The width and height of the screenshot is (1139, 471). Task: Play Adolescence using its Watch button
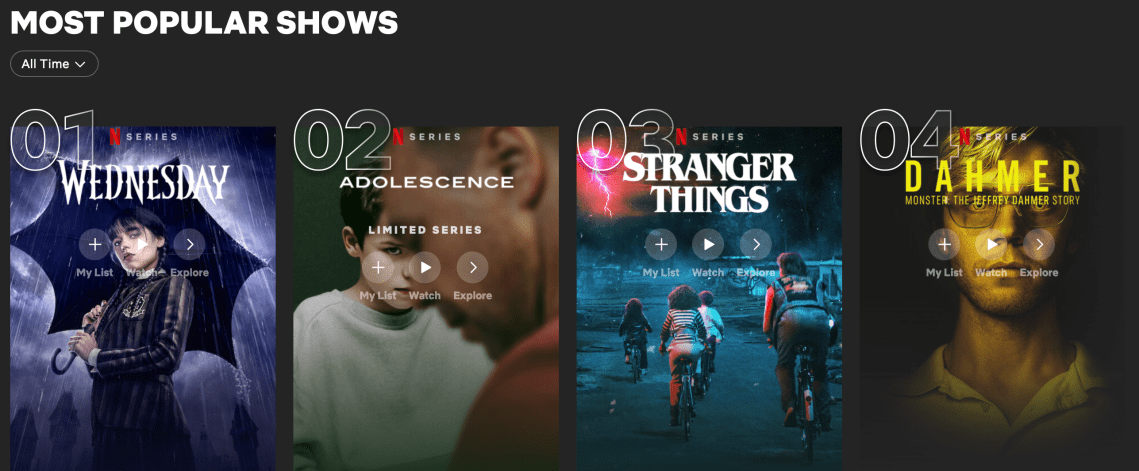[425, 267]
